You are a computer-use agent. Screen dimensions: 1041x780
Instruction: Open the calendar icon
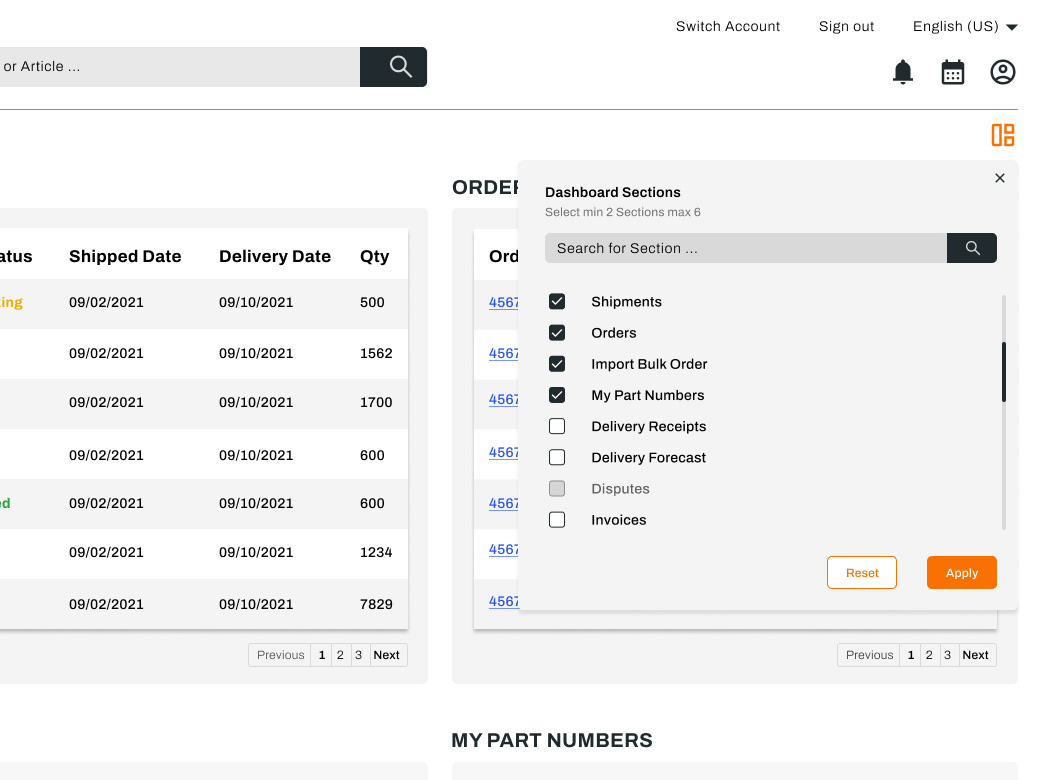coord(953,72)
